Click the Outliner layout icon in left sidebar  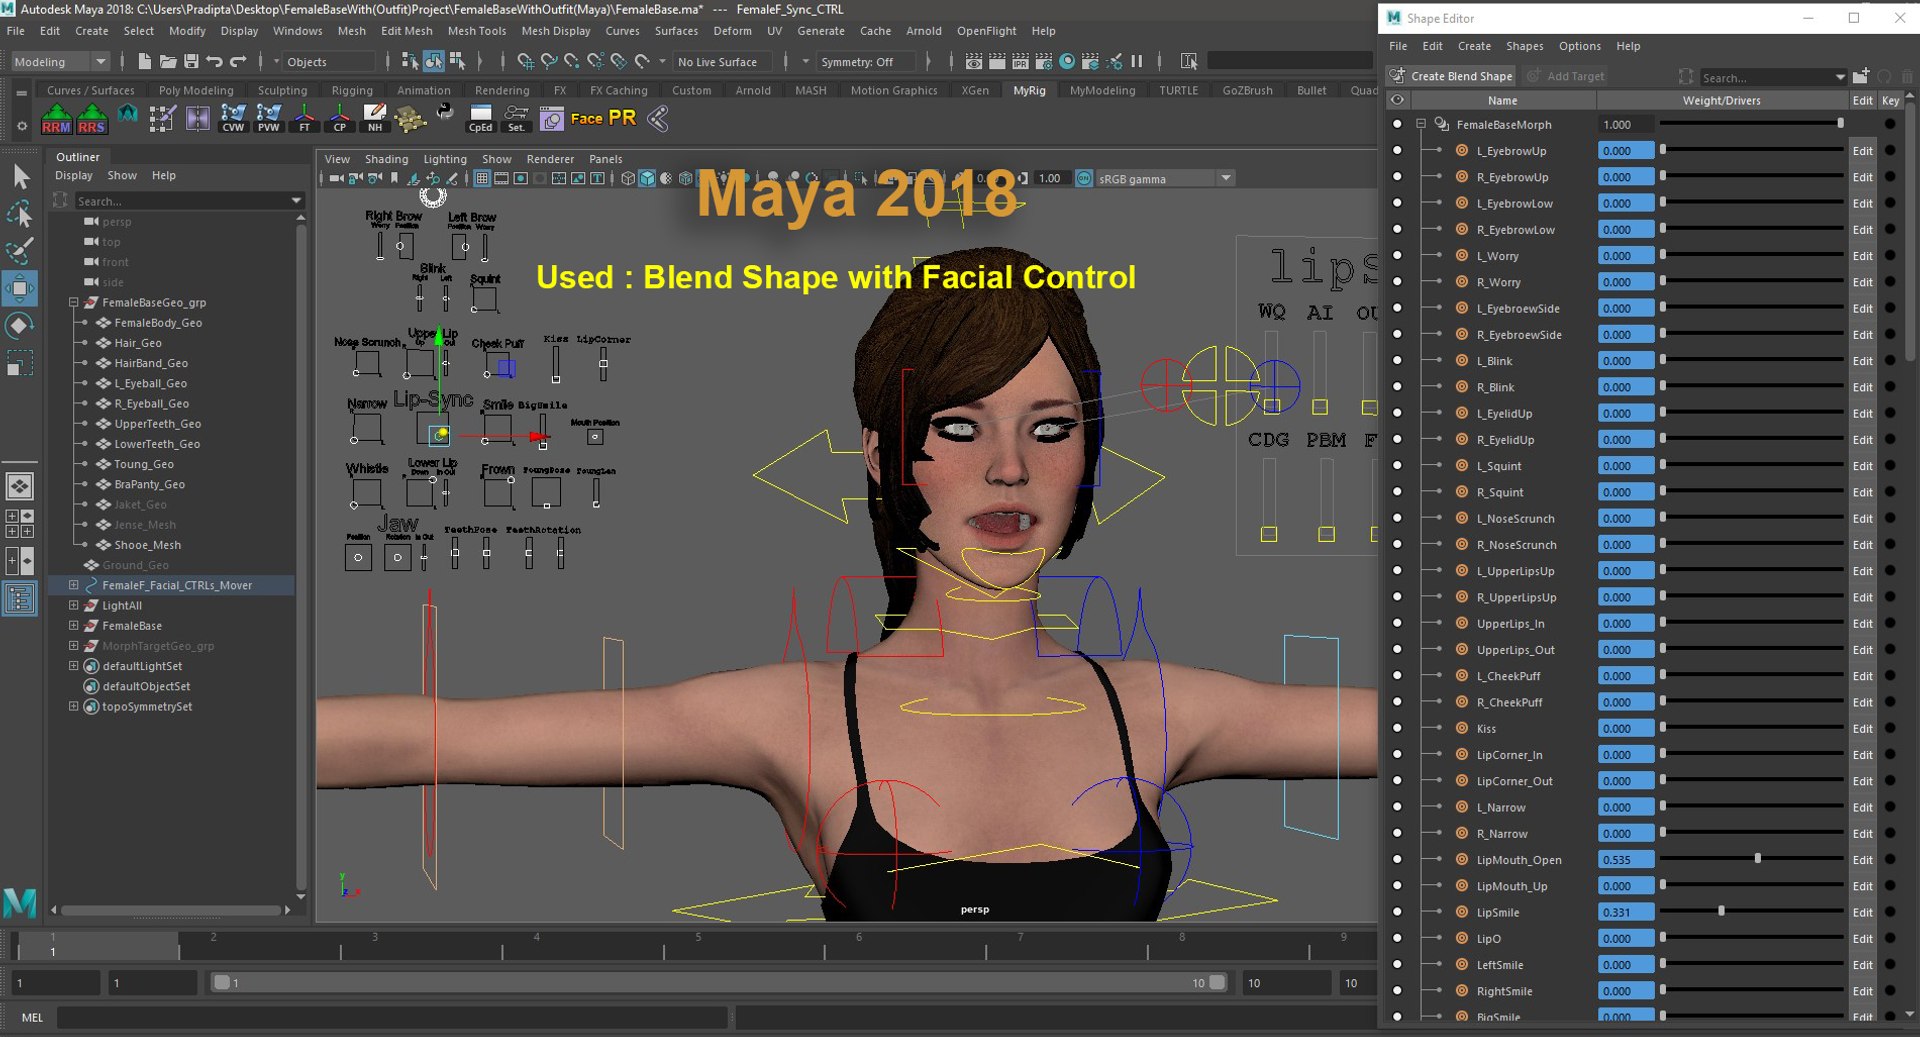coord(20,599)
